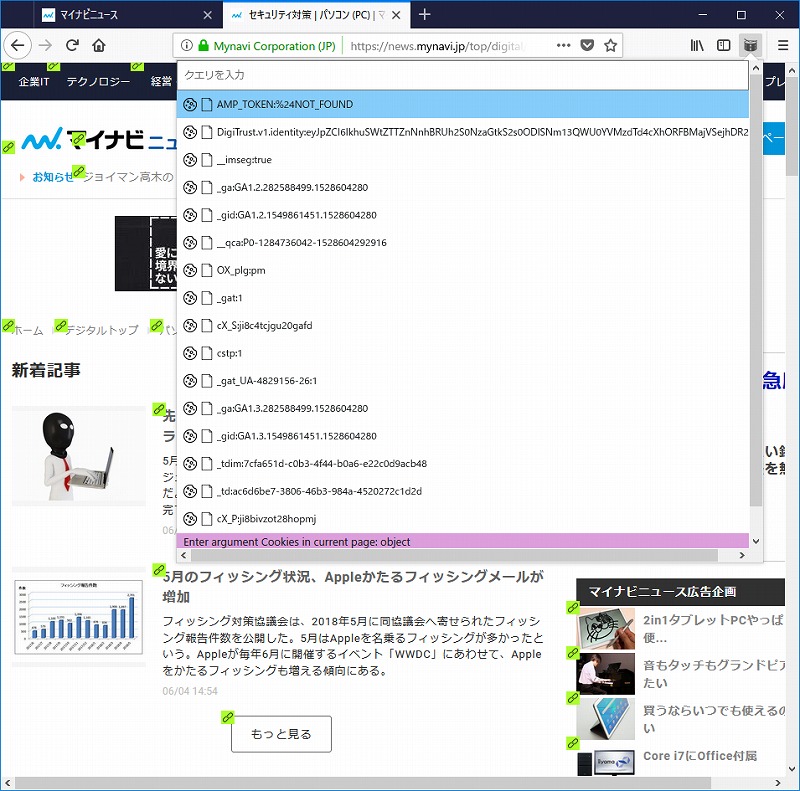Save page to Pocket icon

[x=587, y=45]
